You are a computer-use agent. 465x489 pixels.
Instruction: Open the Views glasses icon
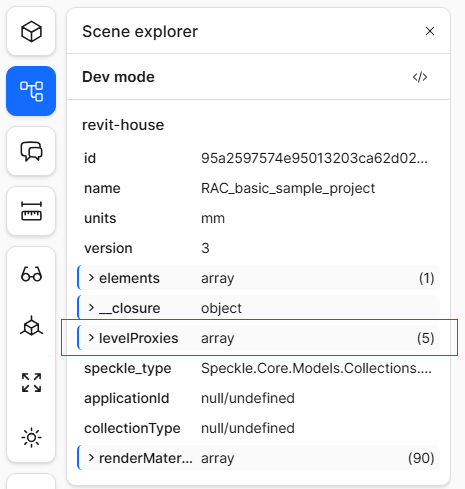pos(31,274)
